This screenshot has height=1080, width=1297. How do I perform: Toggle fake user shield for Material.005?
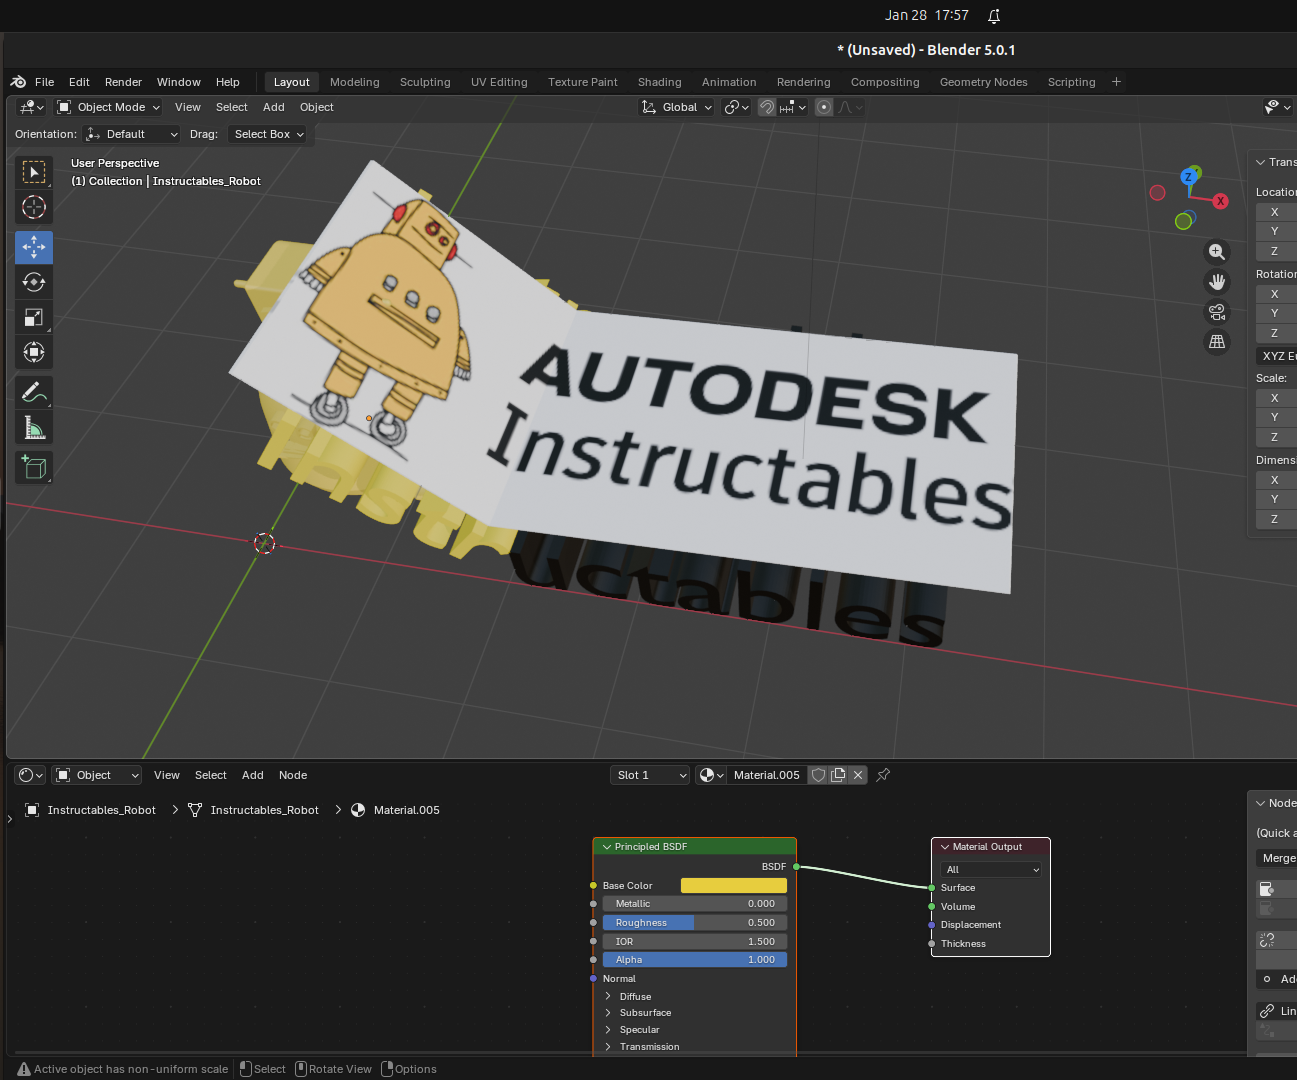819,775
